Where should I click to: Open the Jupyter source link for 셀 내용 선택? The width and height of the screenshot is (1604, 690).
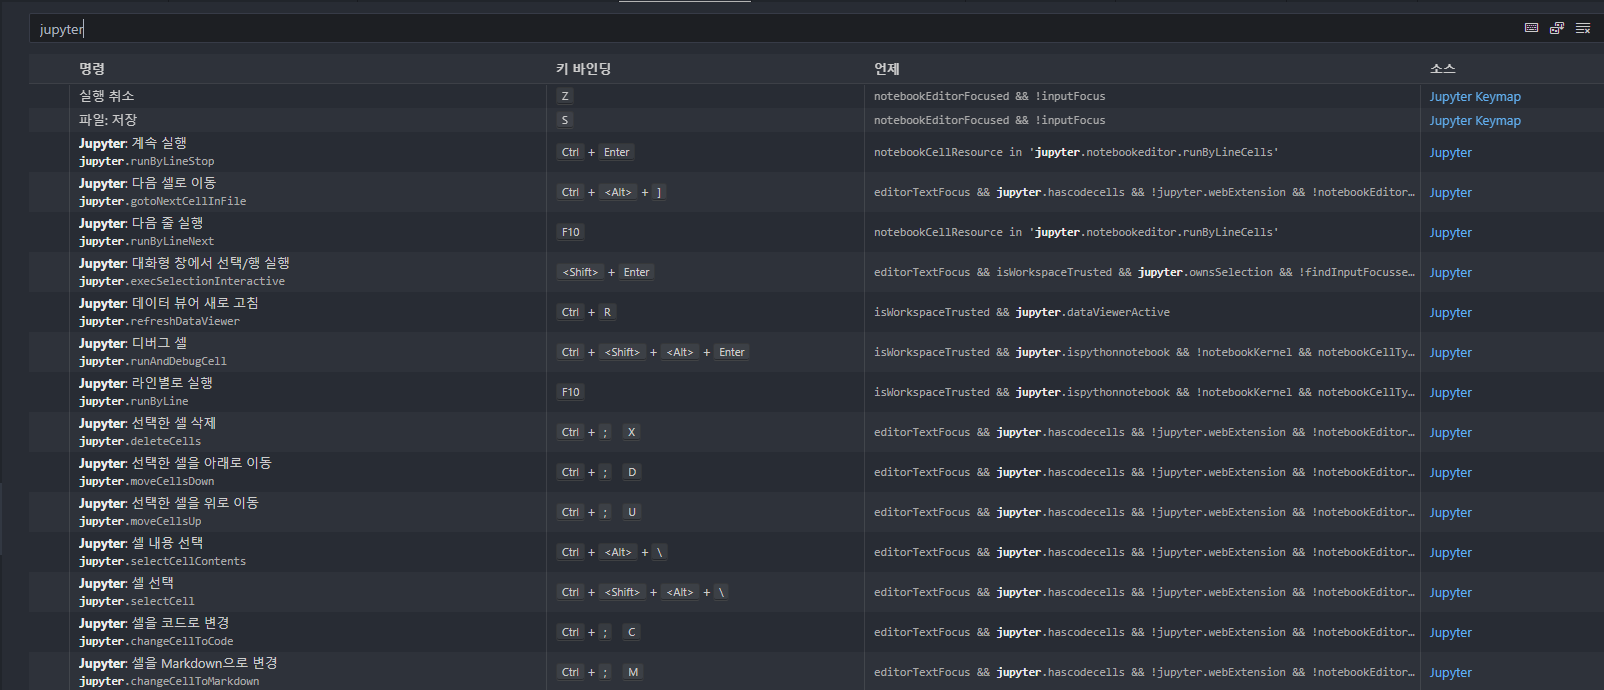tap(1450, 553)
